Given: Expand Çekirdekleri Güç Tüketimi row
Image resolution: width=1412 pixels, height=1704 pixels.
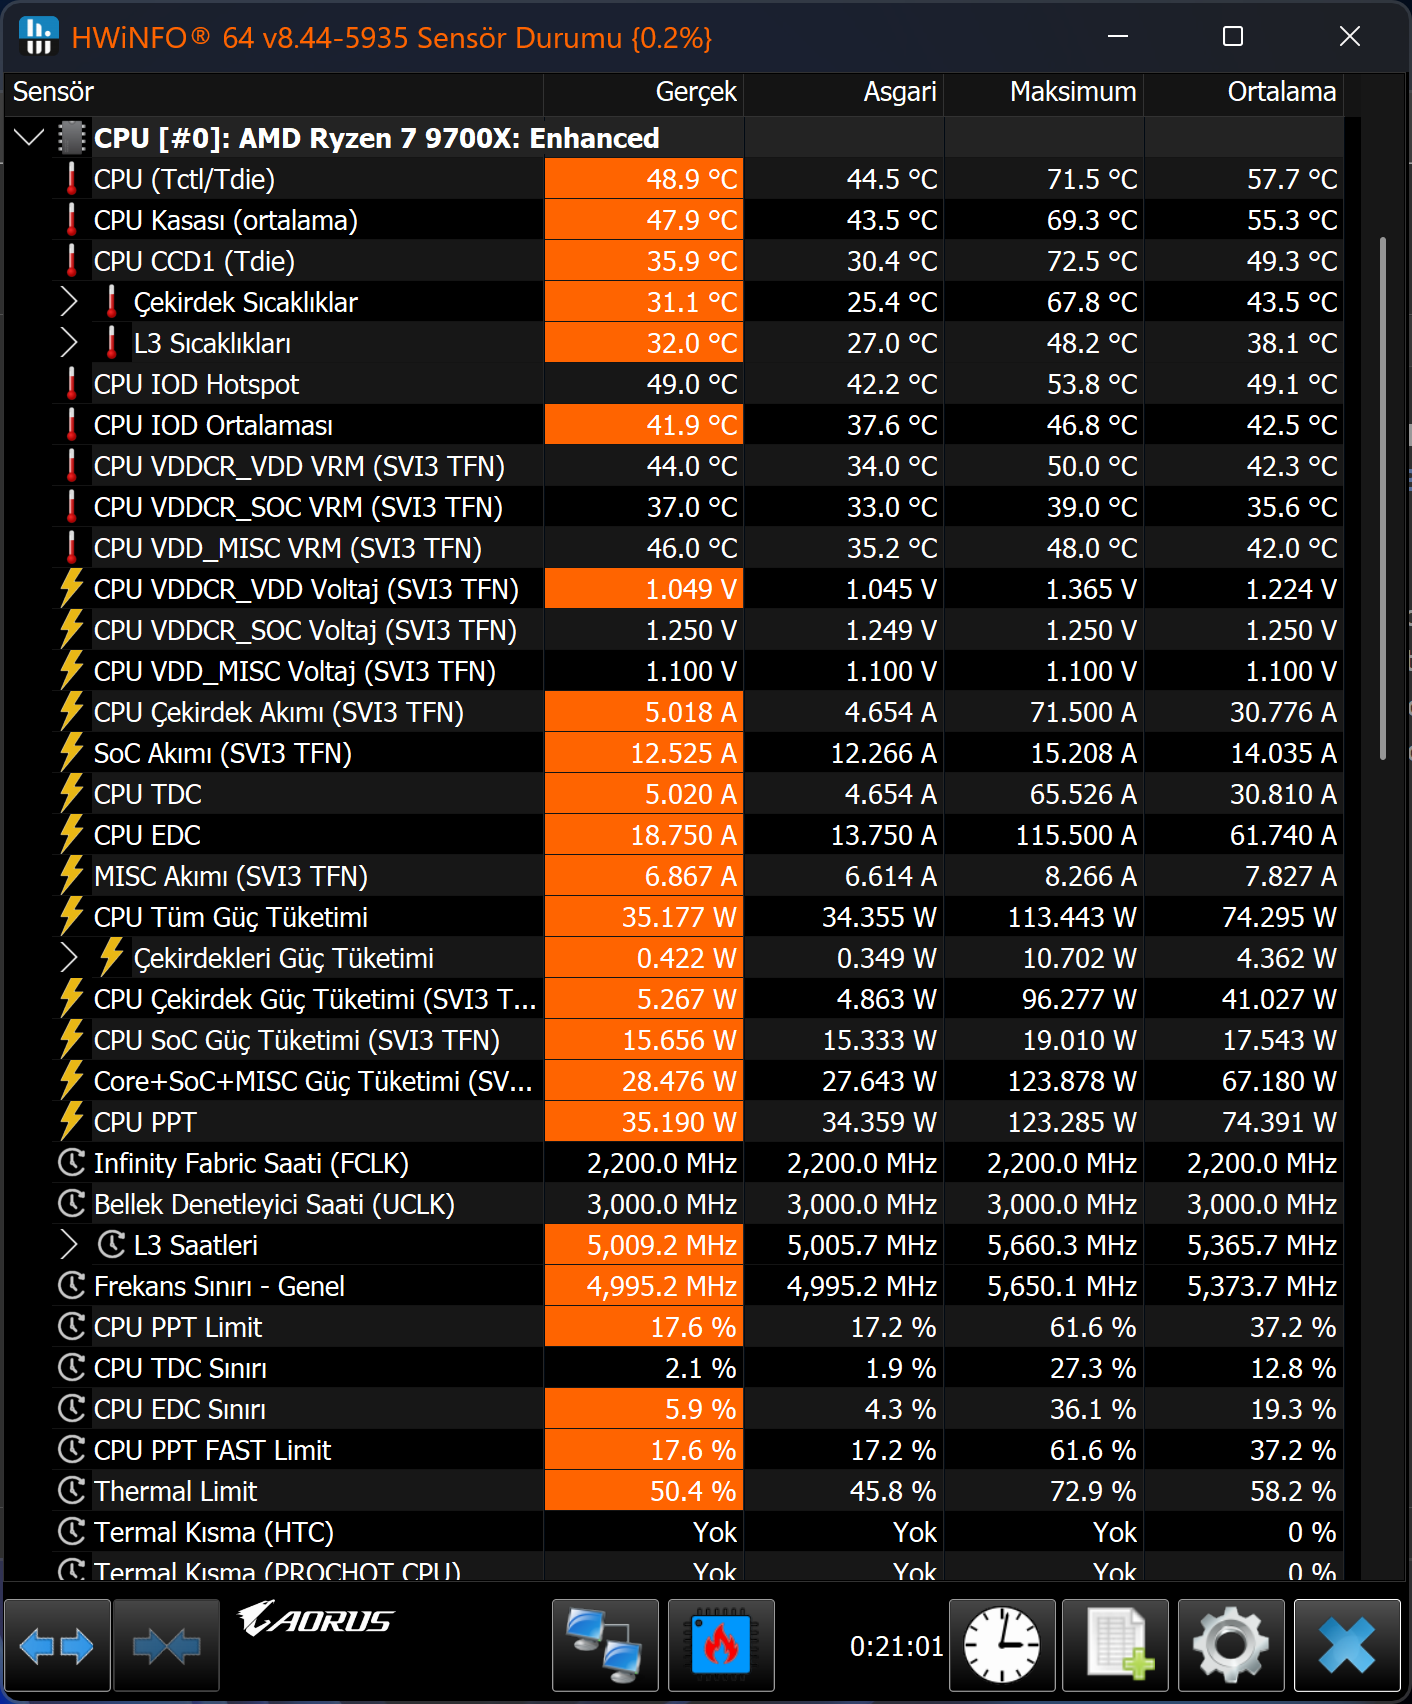Looking at the screenshot, I should pos(68,958).
